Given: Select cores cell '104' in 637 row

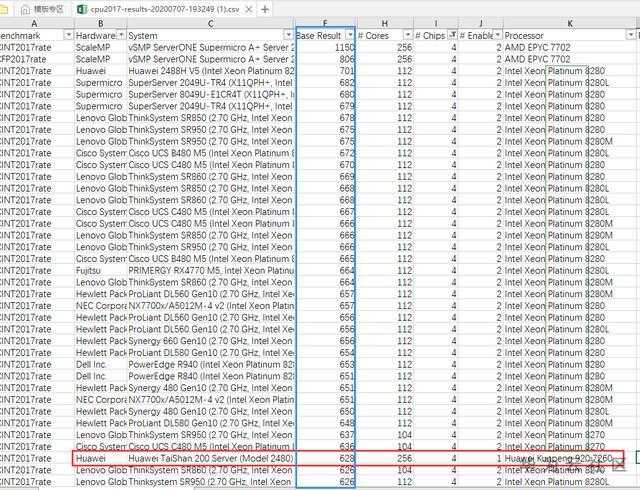Looking at the screenshot, I should point(385,435).
